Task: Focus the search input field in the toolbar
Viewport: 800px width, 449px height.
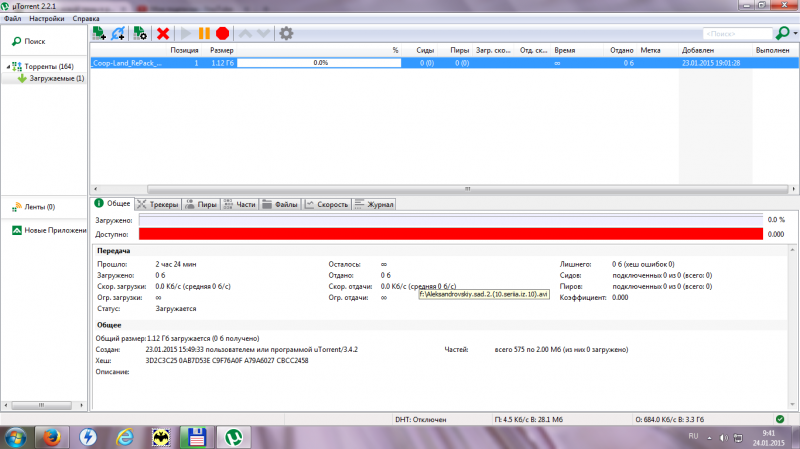Action: (x=737, y=34)
